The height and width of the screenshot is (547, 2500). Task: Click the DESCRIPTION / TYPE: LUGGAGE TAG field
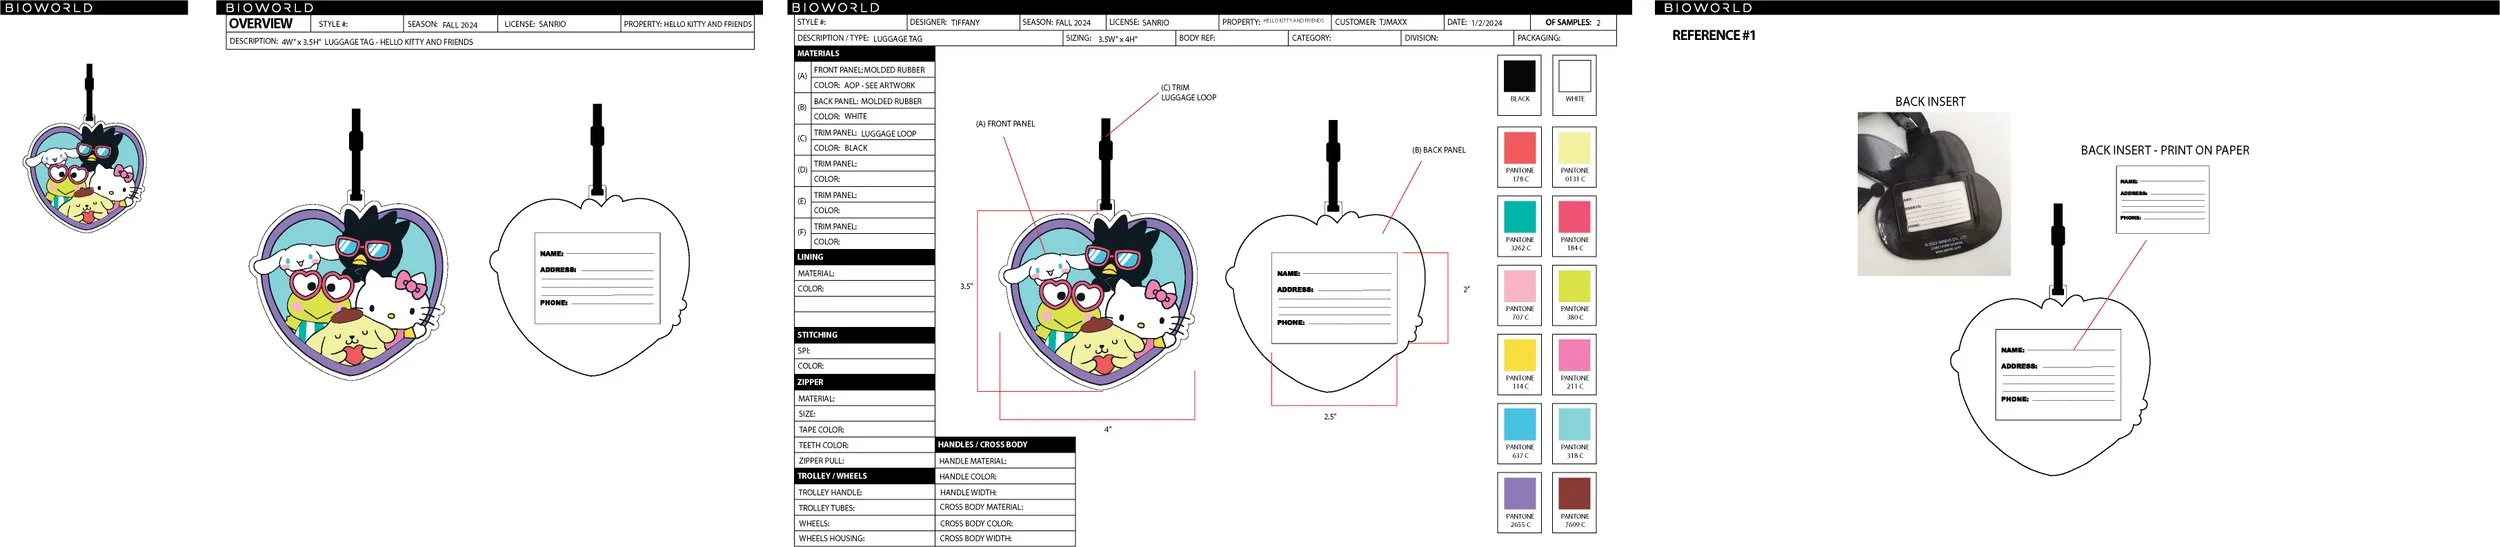tap(928, 38)
